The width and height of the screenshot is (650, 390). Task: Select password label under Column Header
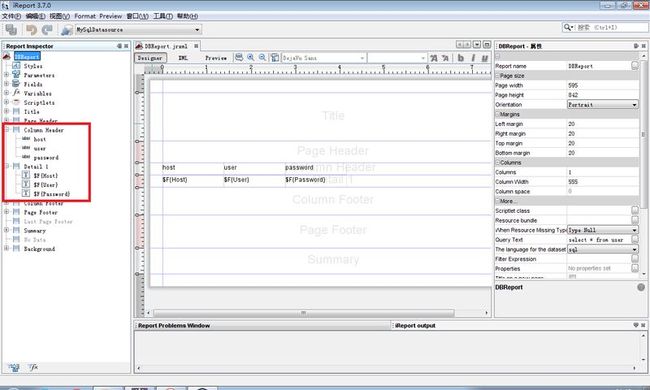(46, 157)
